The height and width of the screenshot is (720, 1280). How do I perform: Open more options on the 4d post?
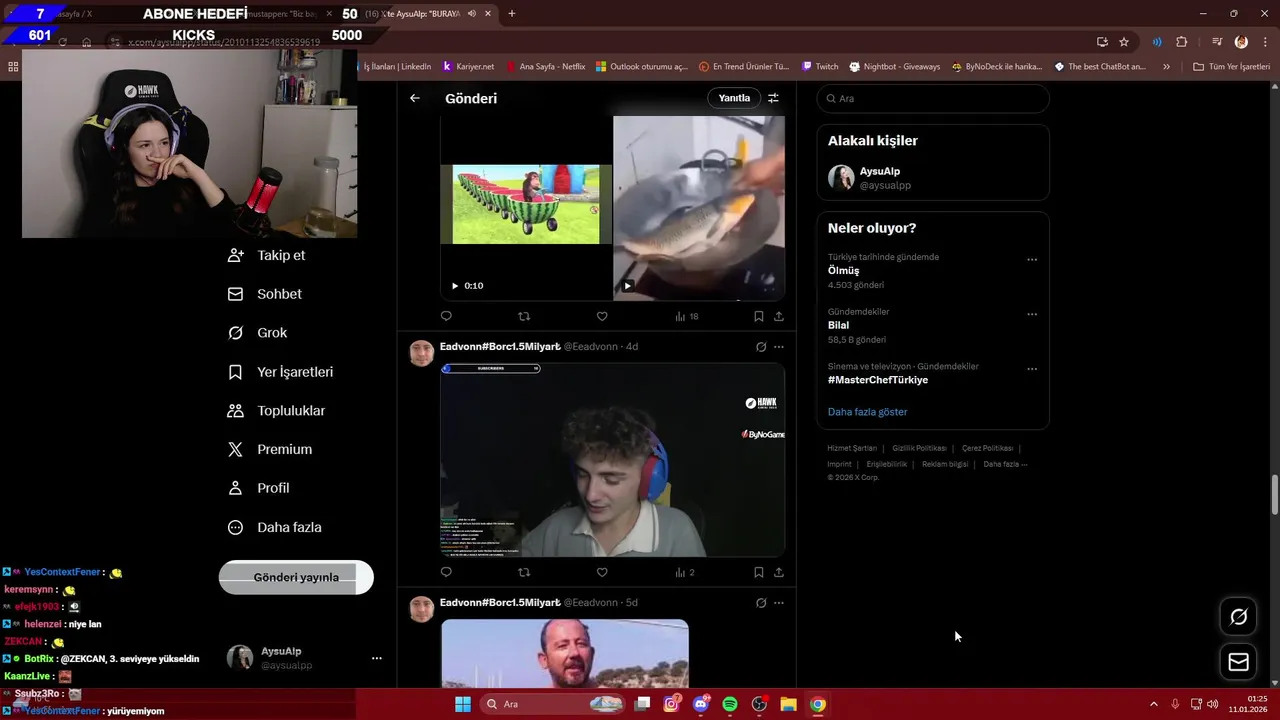[x=779, y=347]
